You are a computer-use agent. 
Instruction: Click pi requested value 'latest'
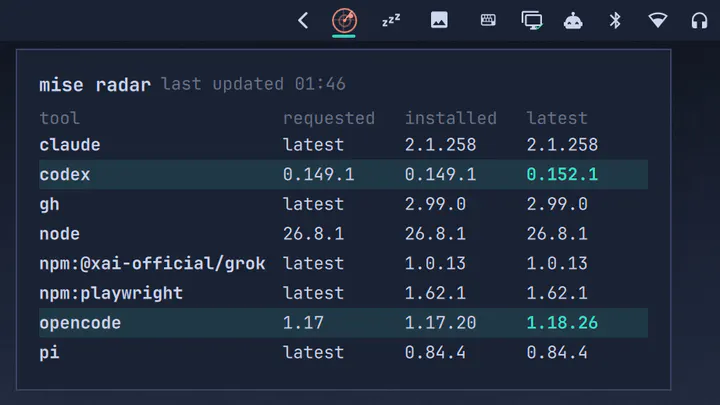click(x=314, y=353)
